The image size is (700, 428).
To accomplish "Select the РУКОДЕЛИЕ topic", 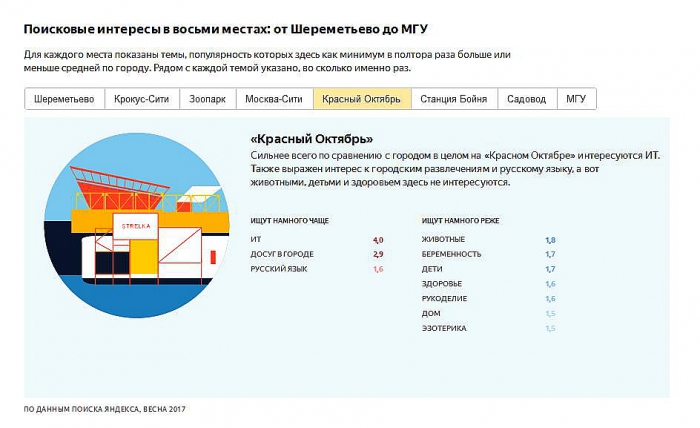I will pyautogui.click(x=444, y=299).
